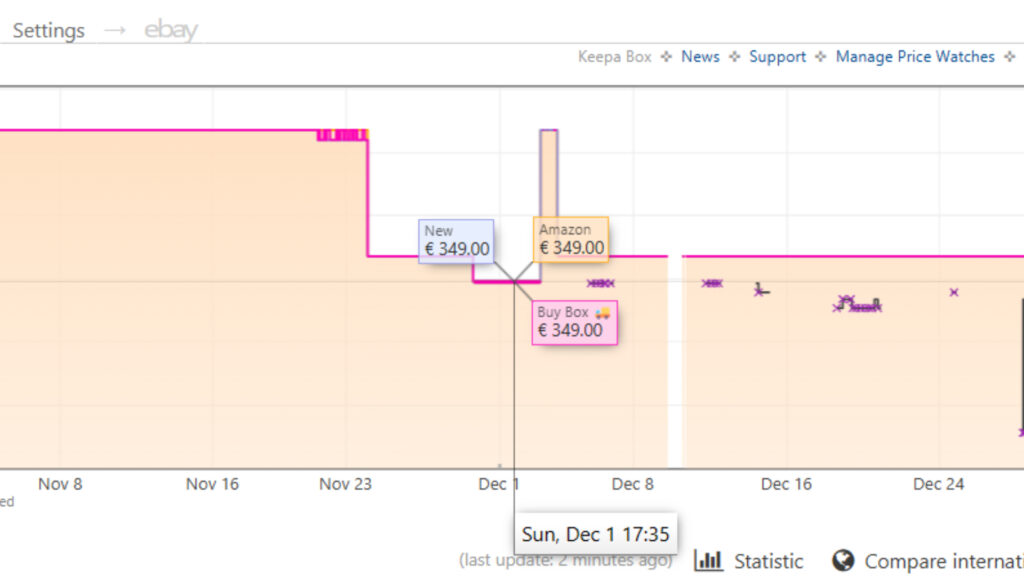
Task: Click the Buy Box € 349.00 tooltip
Action: [575, 323]
